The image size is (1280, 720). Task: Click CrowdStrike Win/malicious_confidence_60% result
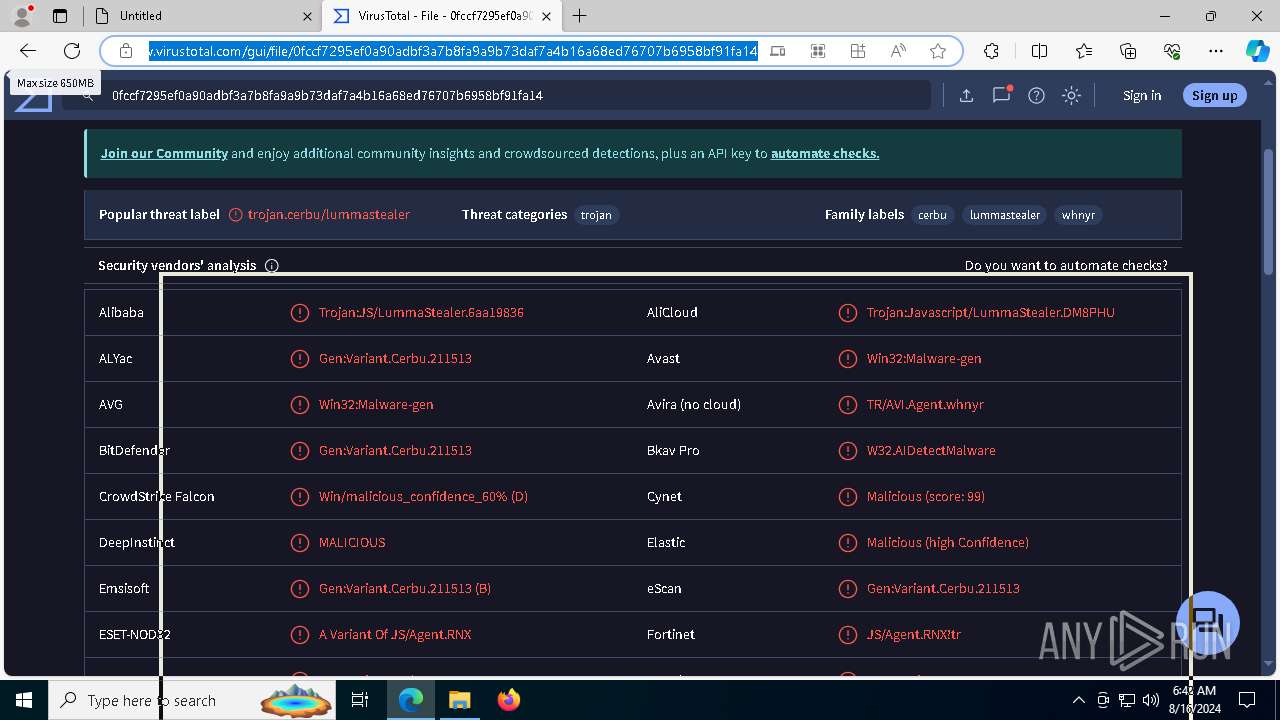click(423, 496)
